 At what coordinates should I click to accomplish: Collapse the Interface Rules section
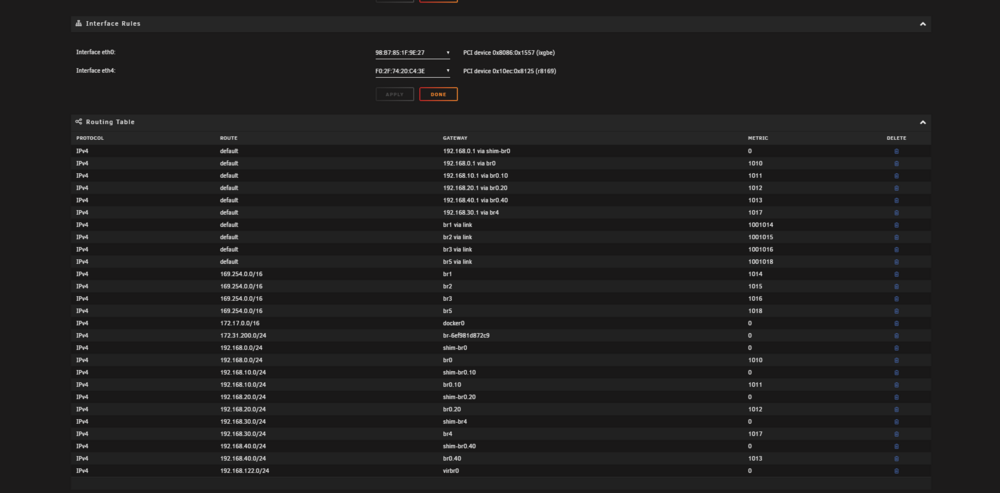922,24
